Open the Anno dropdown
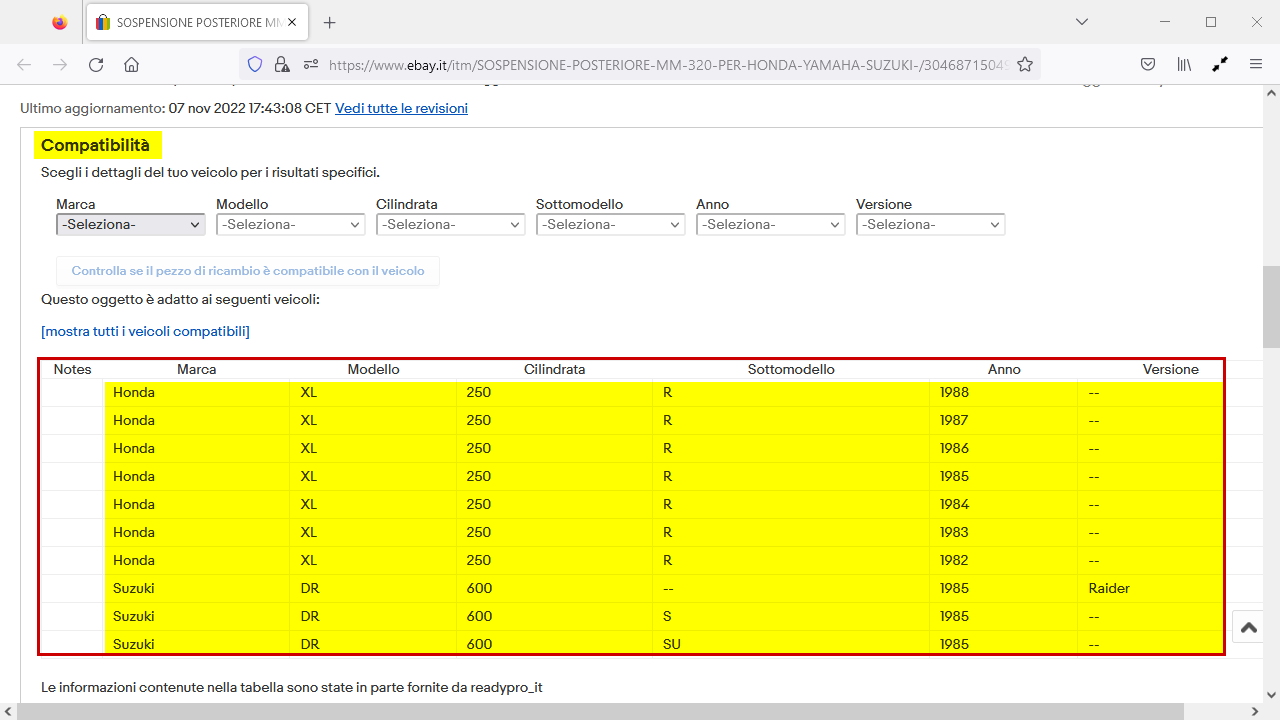The width and height of the screenshot is (1280, 720). coord(771,225)
